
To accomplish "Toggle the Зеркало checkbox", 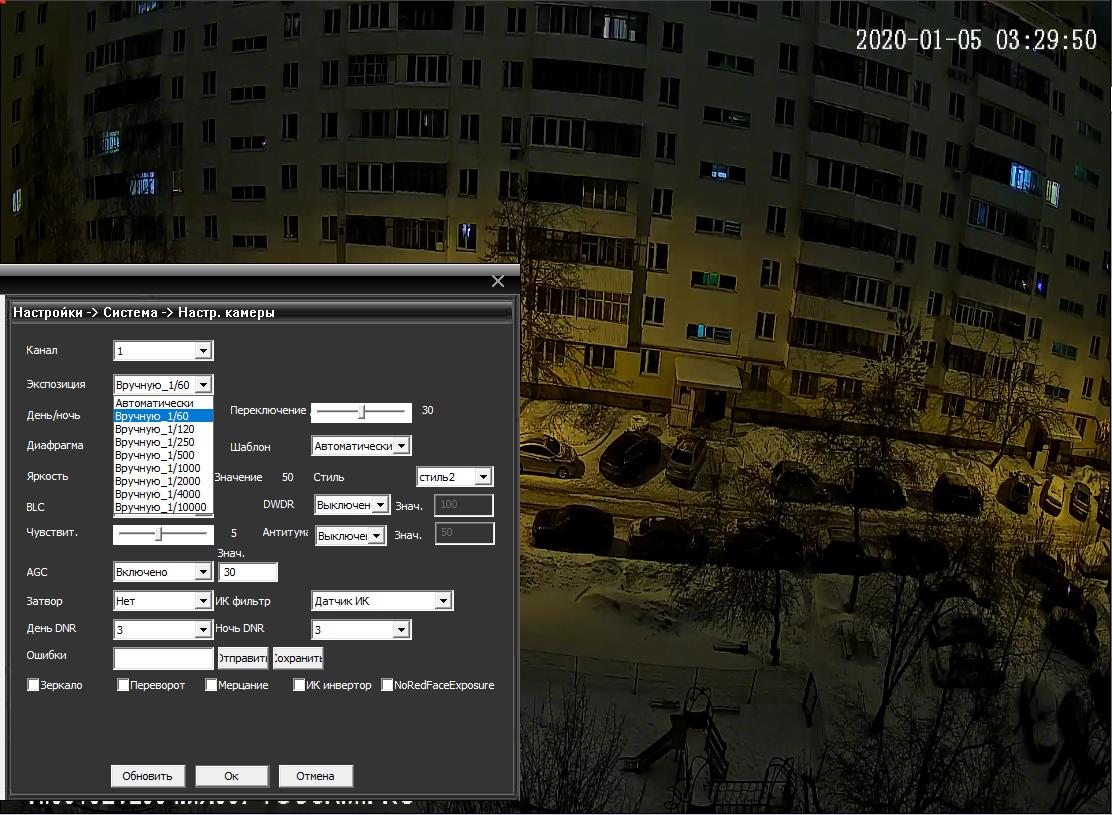I will tap(33, 685).
